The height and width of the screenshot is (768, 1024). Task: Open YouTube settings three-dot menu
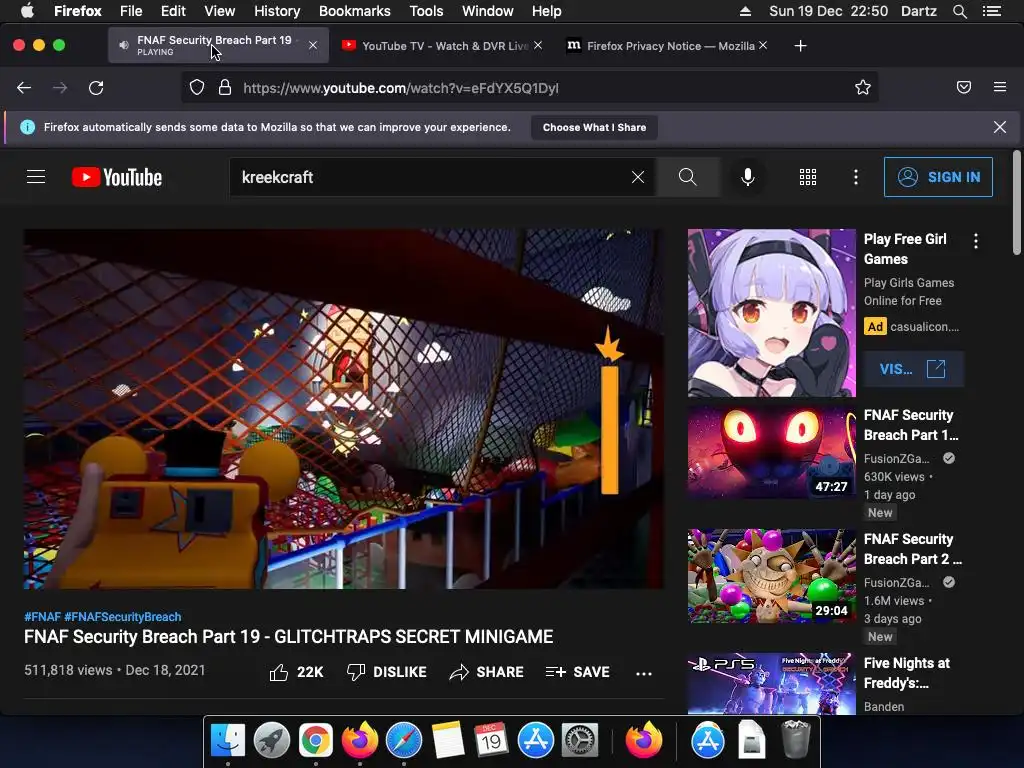pyautogui.click(x=856, y=177)
